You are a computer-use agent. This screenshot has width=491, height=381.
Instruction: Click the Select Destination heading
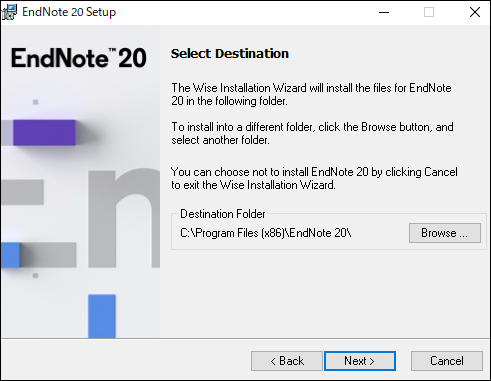tap(230, 53)
